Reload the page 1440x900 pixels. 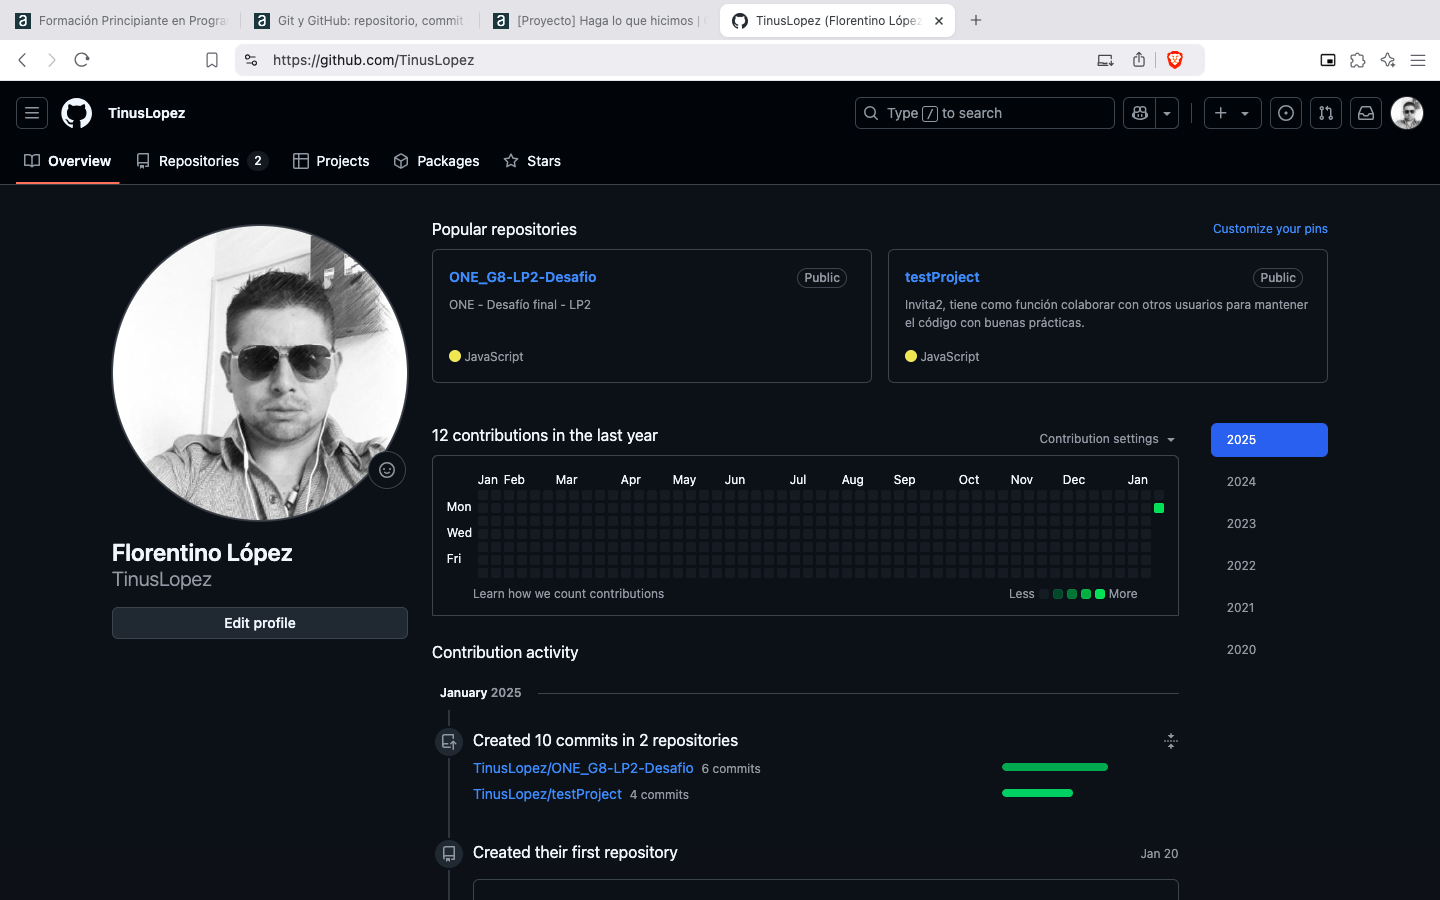click(x=82, y=60)
